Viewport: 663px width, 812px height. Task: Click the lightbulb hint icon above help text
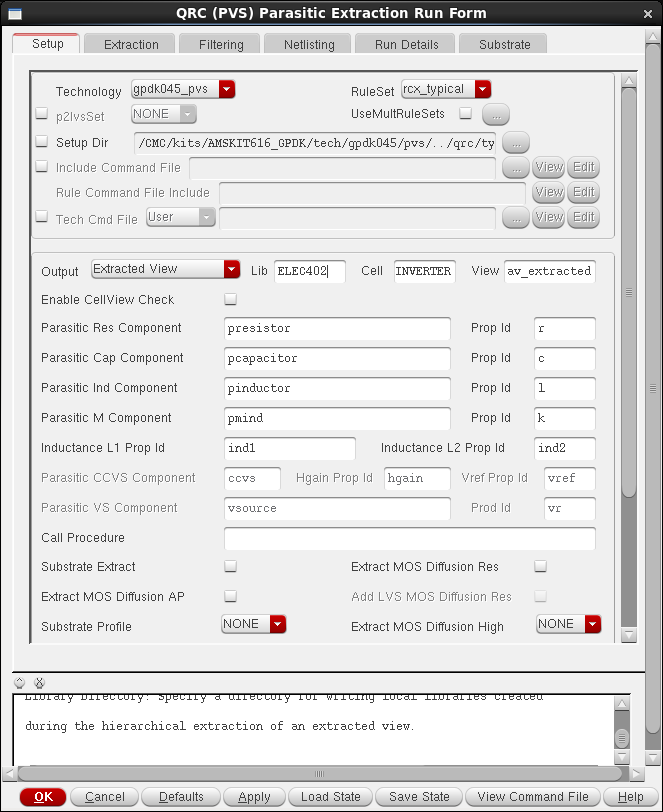tap(20, 683)
